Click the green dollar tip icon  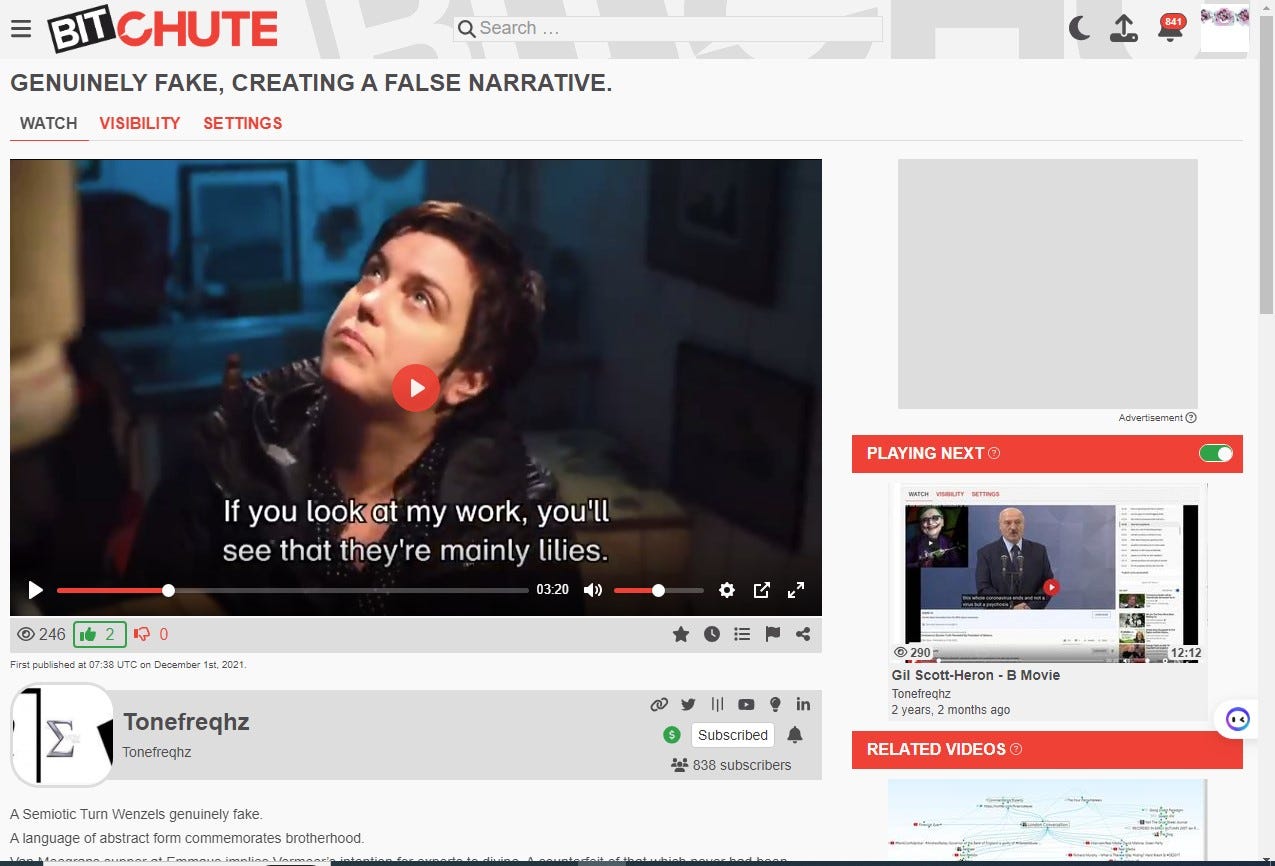[x=672, y=735]
